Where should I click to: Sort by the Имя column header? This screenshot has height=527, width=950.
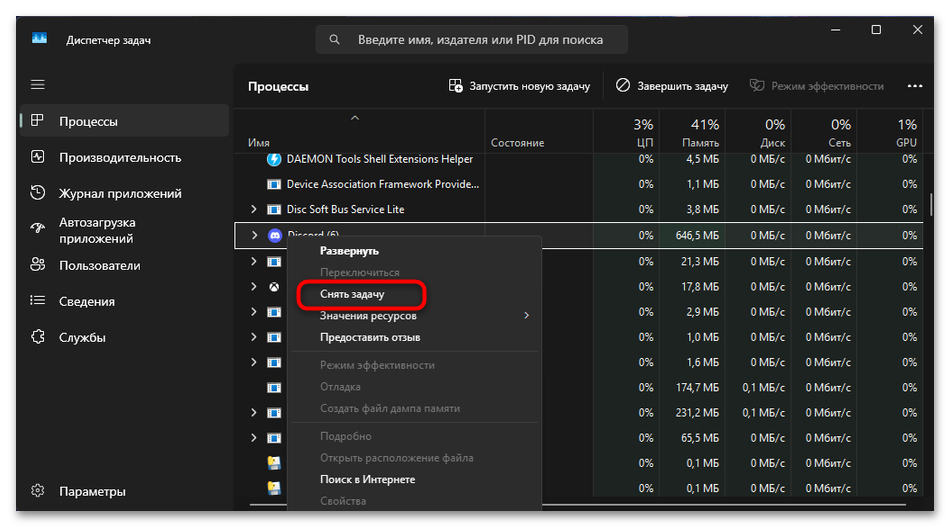tap(360, 131)
